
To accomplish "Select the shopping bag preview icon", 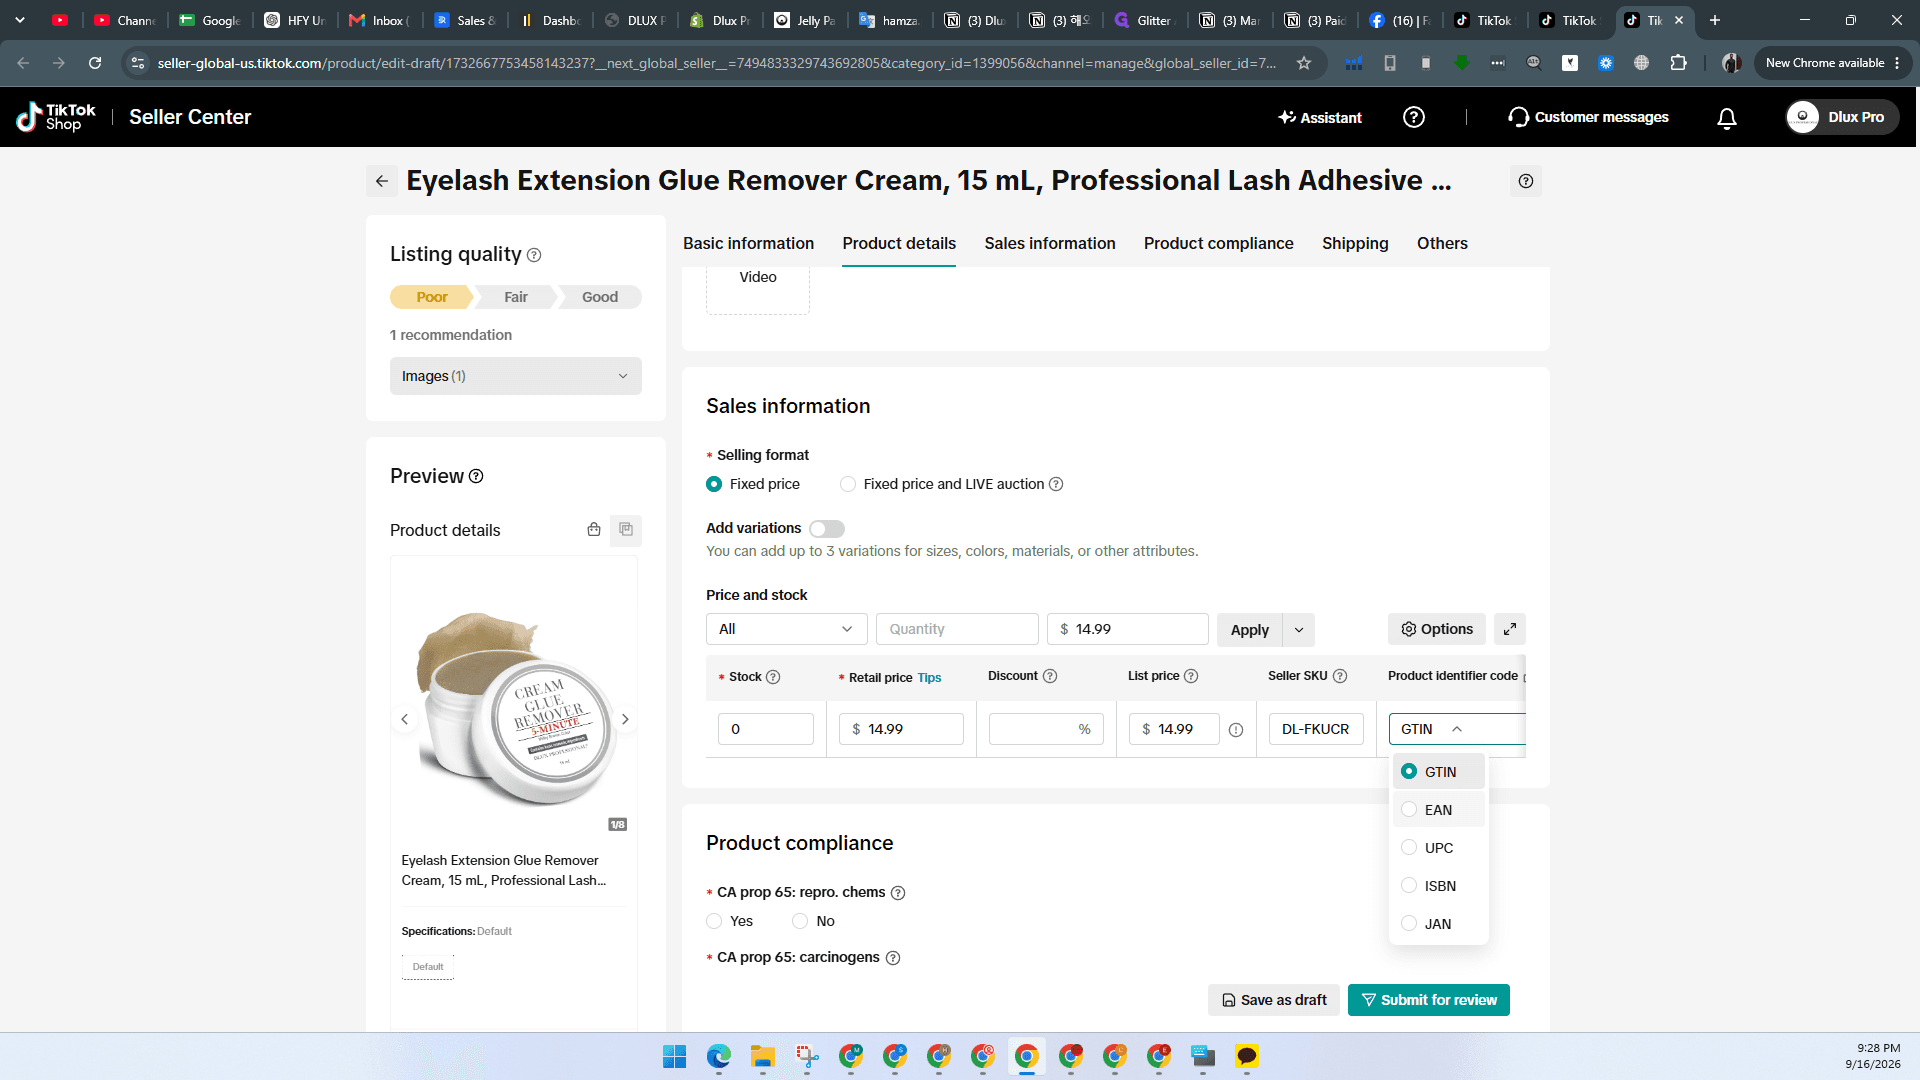I will click(594, 529).
